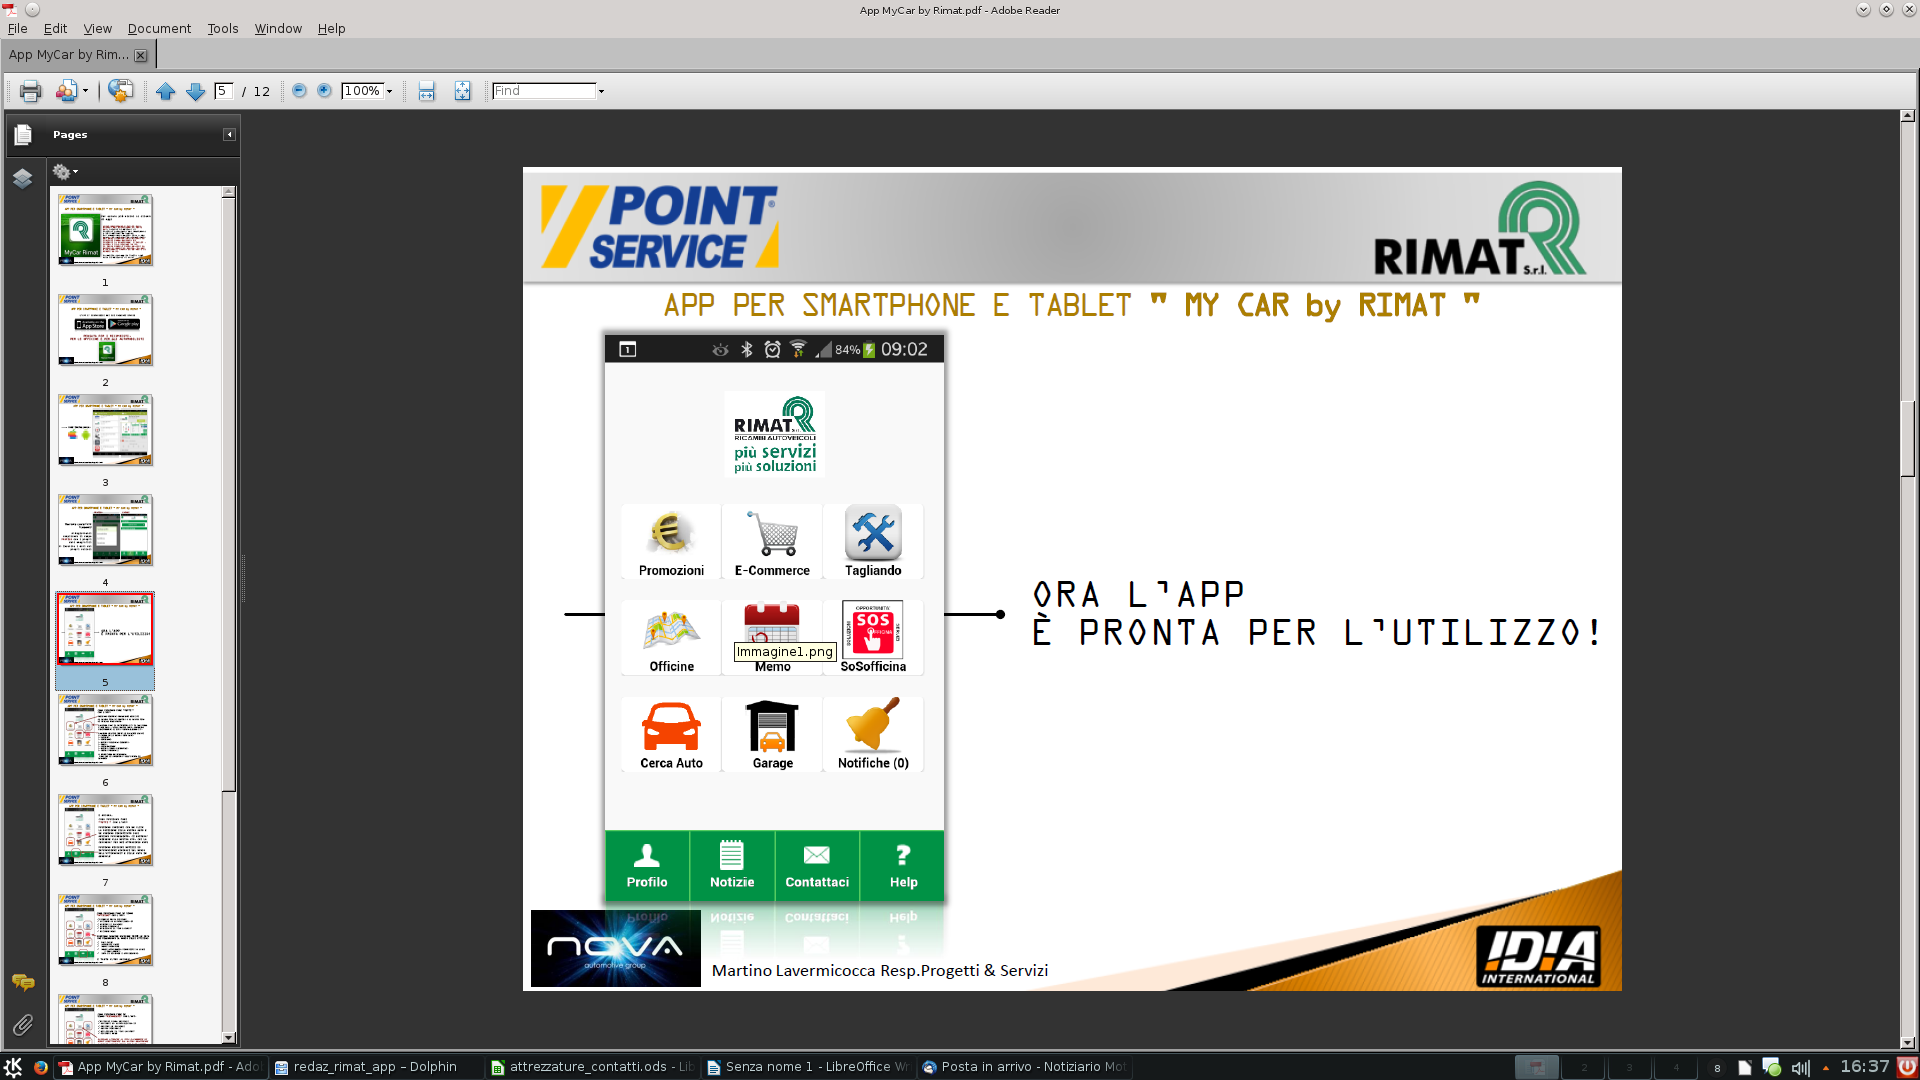Click the fit width scrolling icon
The width and height of the screenshot is (1920, 1080).
pyautogui.click(x=426, y=91)
